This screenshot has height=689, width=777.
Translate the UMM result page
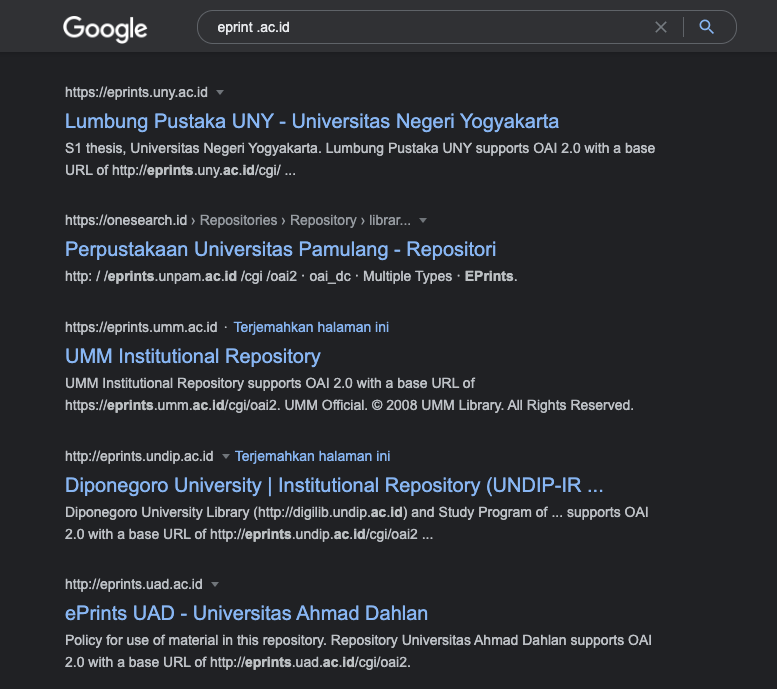pyautogui.click(x=311, y=327)
